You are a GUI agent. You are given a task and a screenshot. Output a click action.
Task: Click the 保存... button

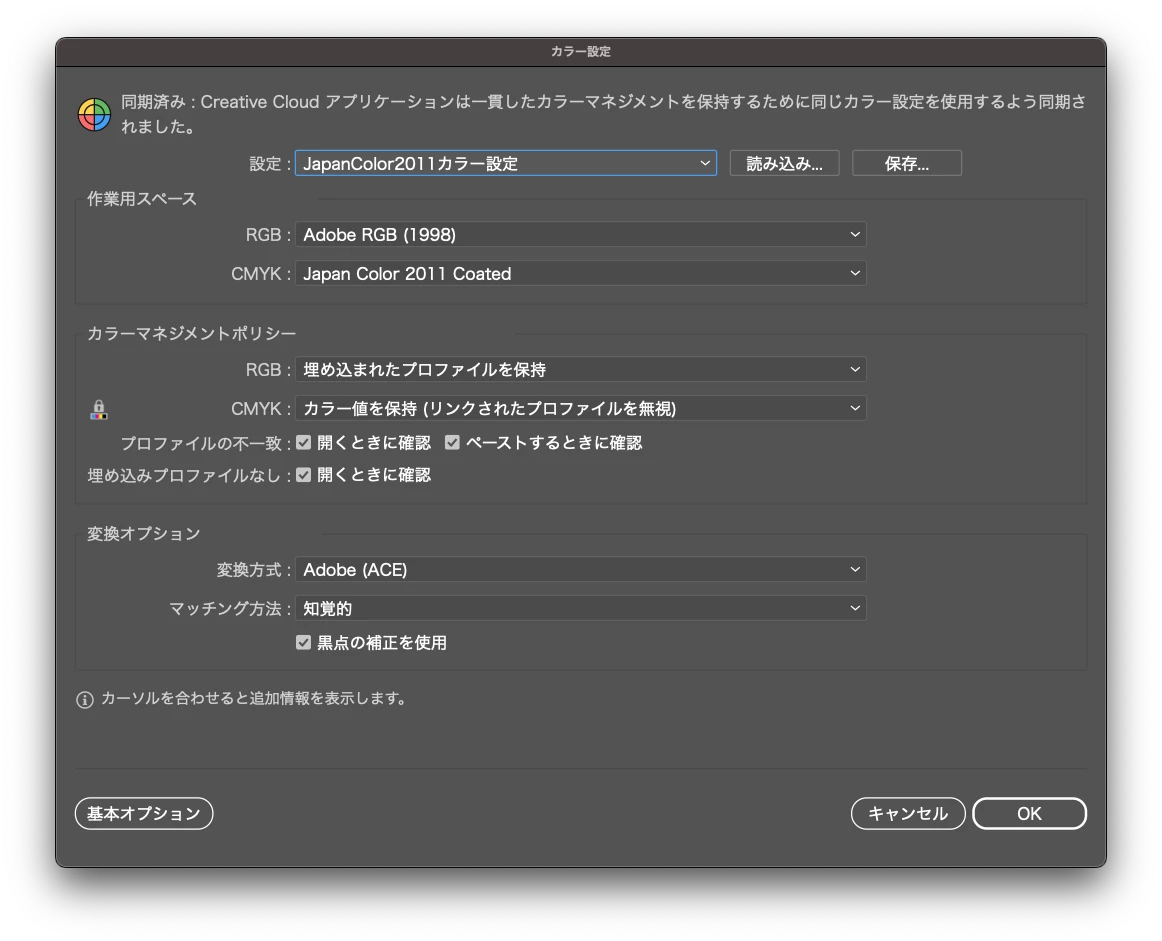point(906,163)
